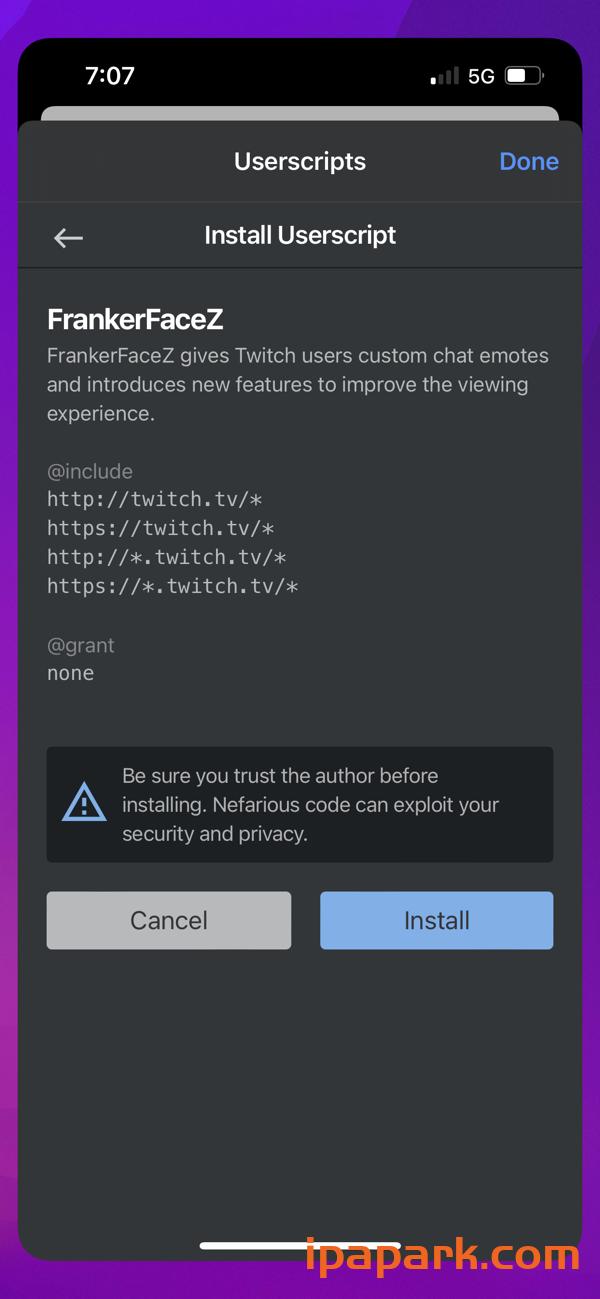Image resolution: width=600 pixels, height=1299 pixels.
Task: Open the Userscripts title header
Action: pos(299,161)
